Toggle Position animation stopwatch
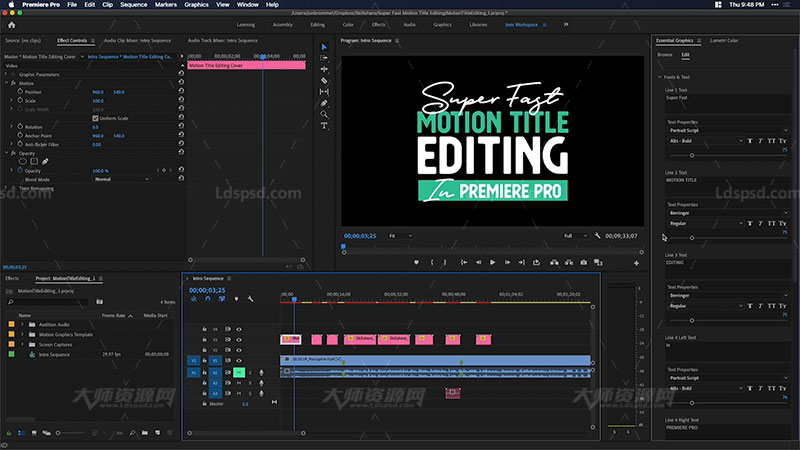The image size is (800, 450). point(20,91)
